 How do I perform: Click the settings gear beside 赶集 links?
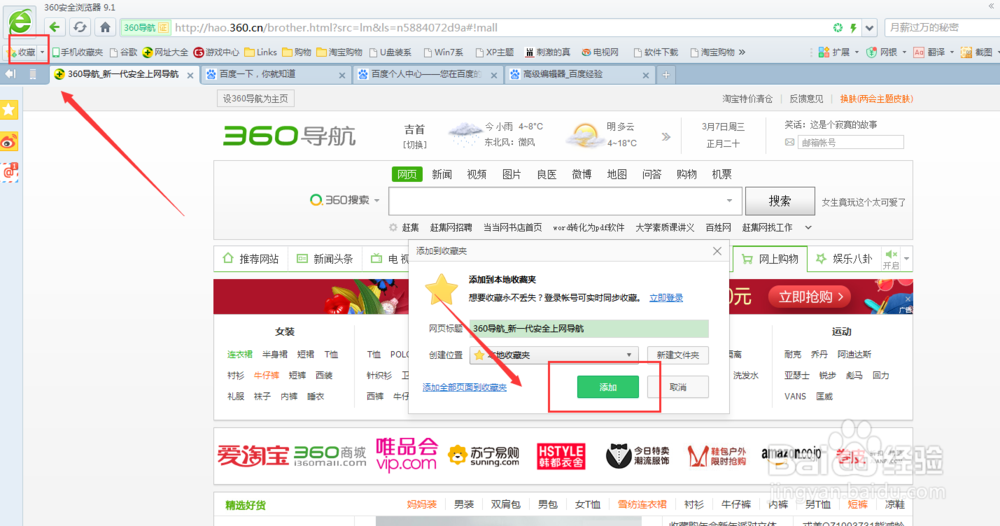393,228
